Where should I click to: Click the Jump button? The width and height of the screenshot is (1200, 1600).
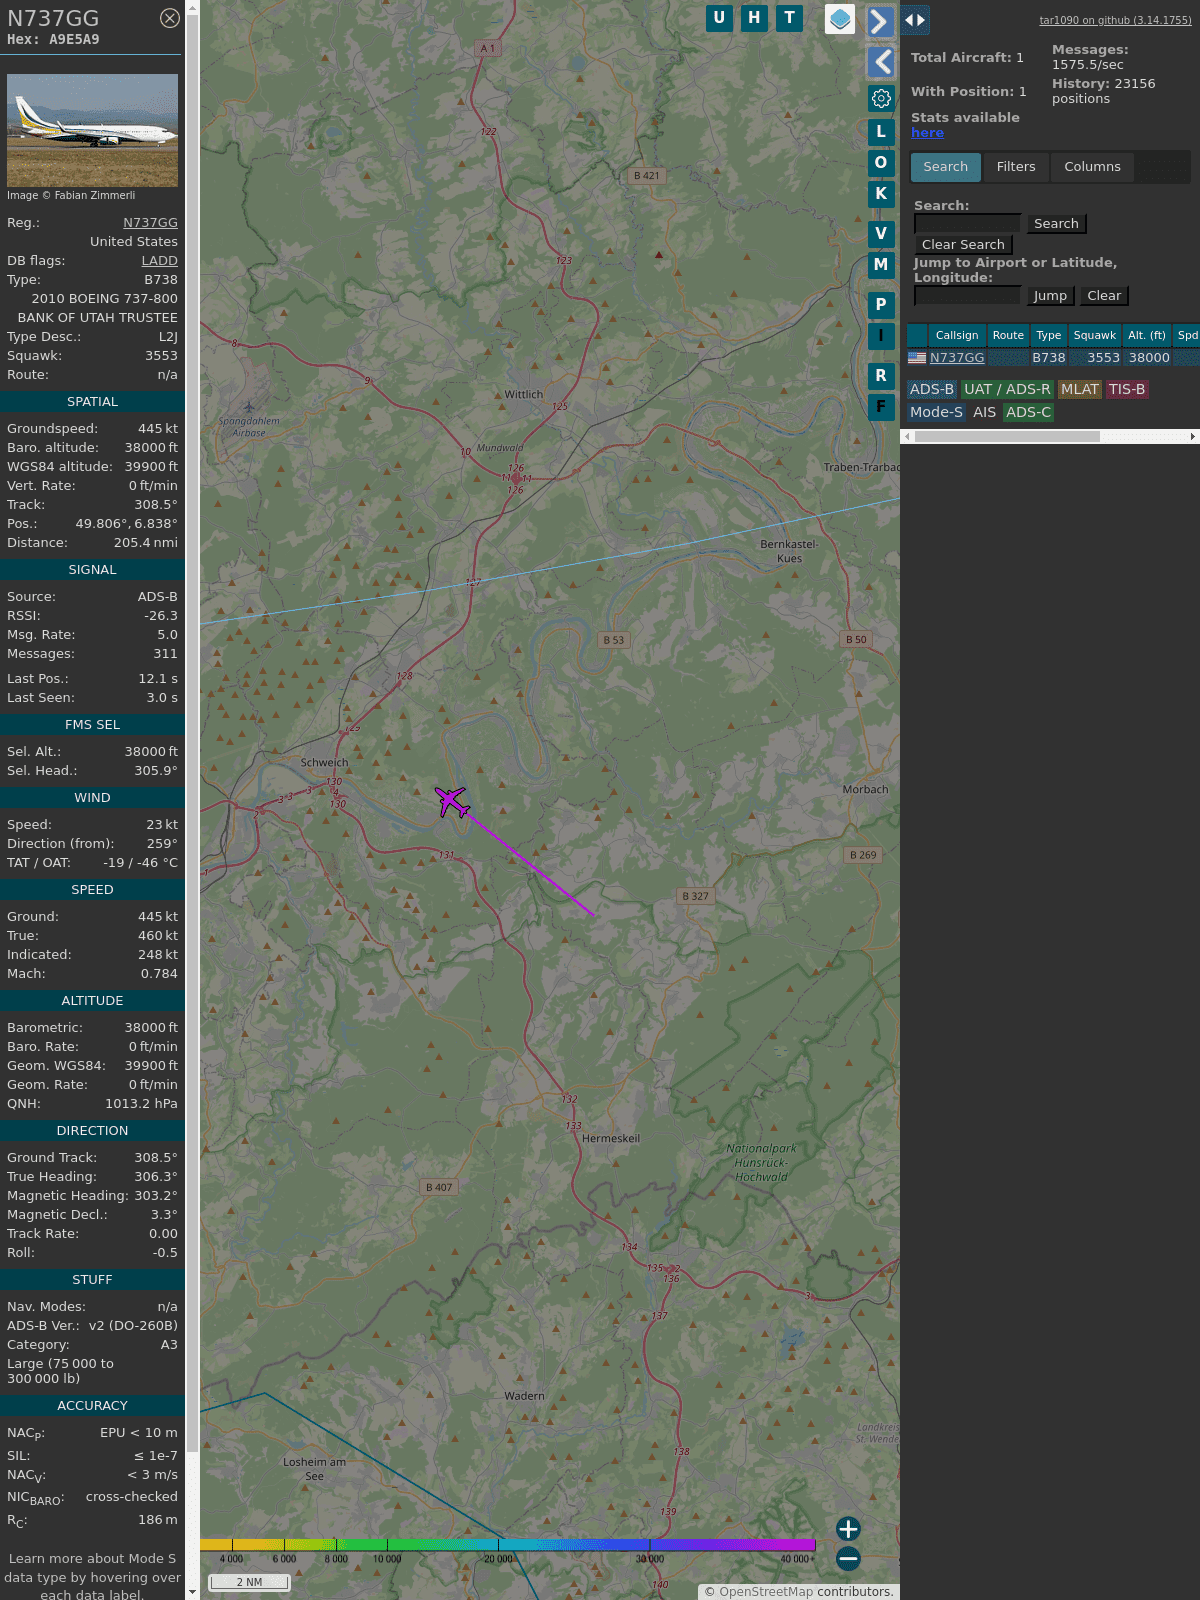pos(1050,296)
